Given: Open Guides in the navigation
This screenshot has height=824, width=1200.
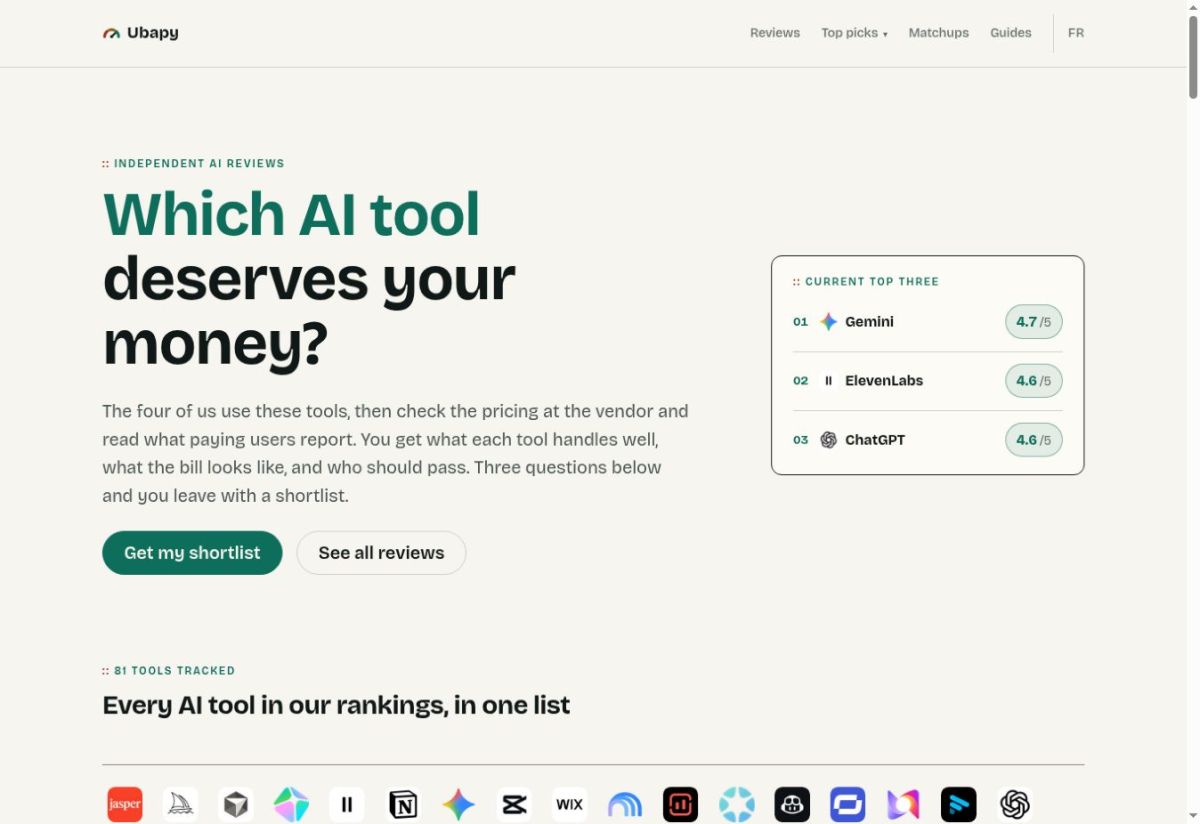Looking at the screenshot, I should 1010,33.
